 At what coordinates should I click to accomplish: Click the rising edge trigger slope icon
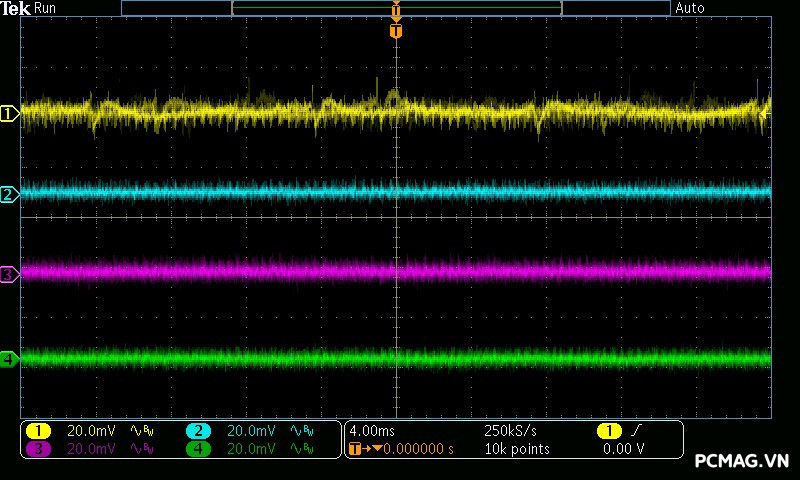(637, 431)
